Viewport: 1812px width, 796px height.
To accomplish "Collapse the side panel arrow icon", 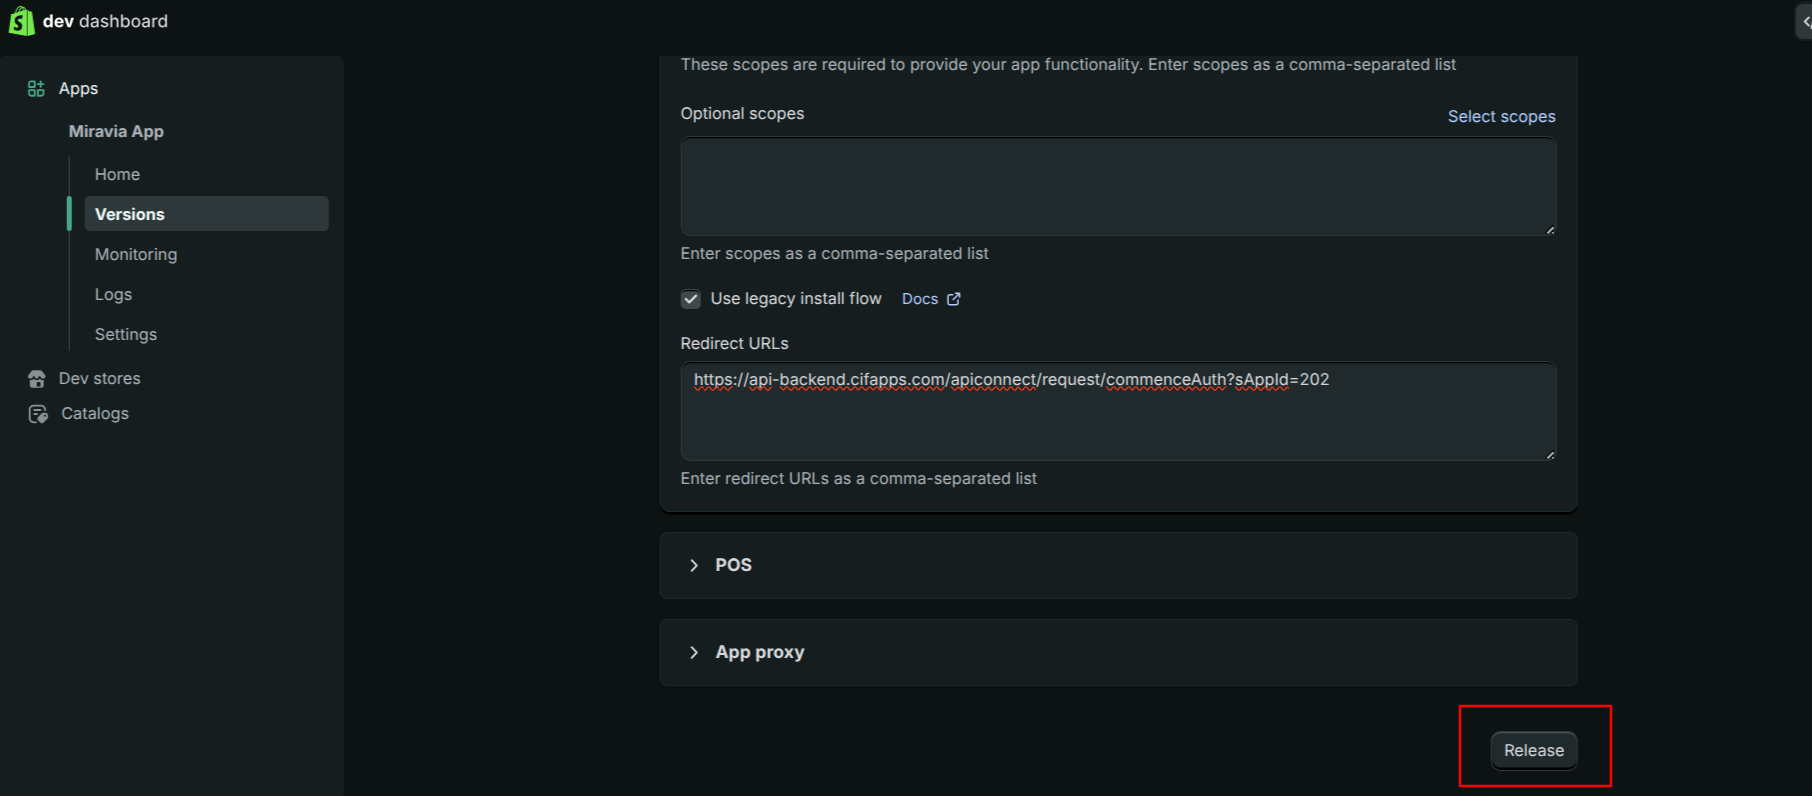I will pyautogui.click(x=1804, y=21).
